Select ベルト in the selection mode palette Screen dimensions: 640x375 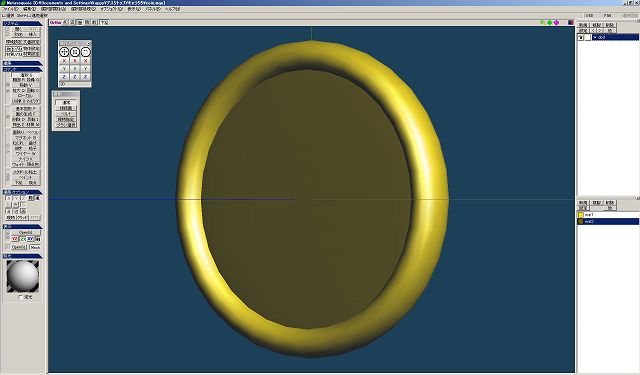66,114
